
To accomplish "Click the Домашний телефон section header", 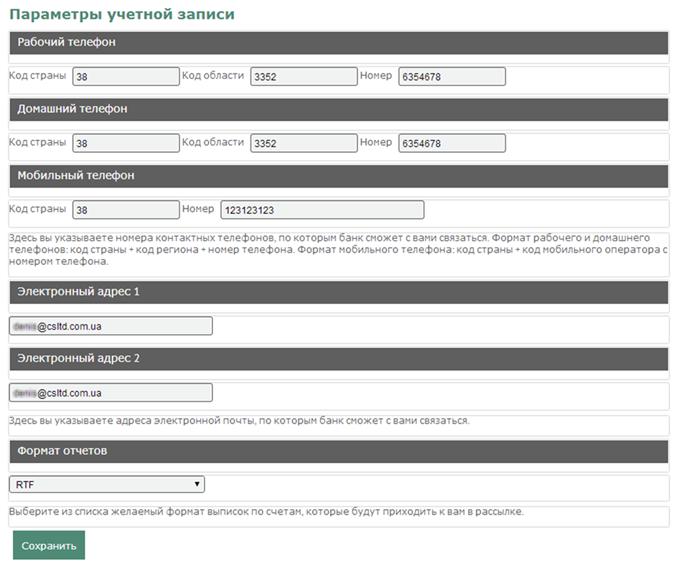I will pyautogui.click(x=339, y=109).
